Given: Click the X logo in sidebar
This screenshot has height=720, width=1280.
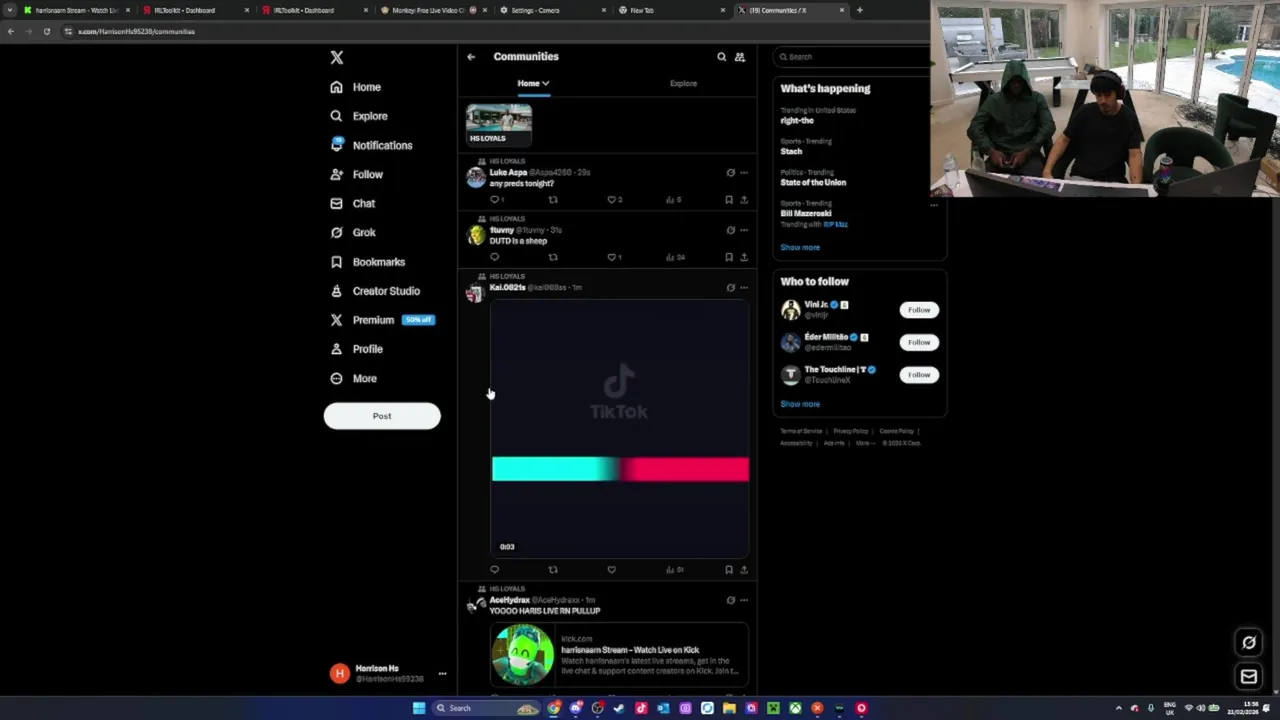Looking at the screenshot, I should tap(337, 58).
